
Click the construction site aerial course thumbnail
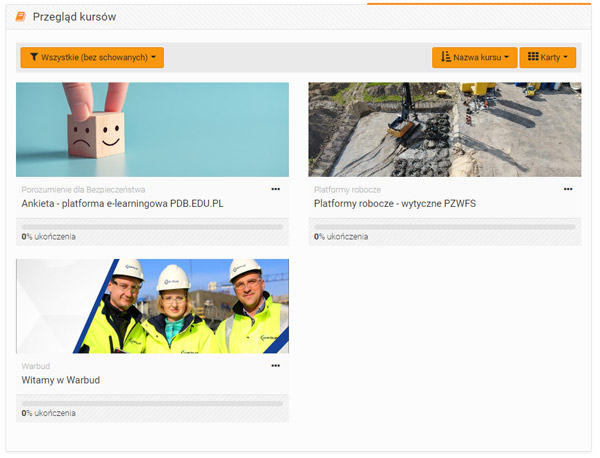[x=445, y=130]
